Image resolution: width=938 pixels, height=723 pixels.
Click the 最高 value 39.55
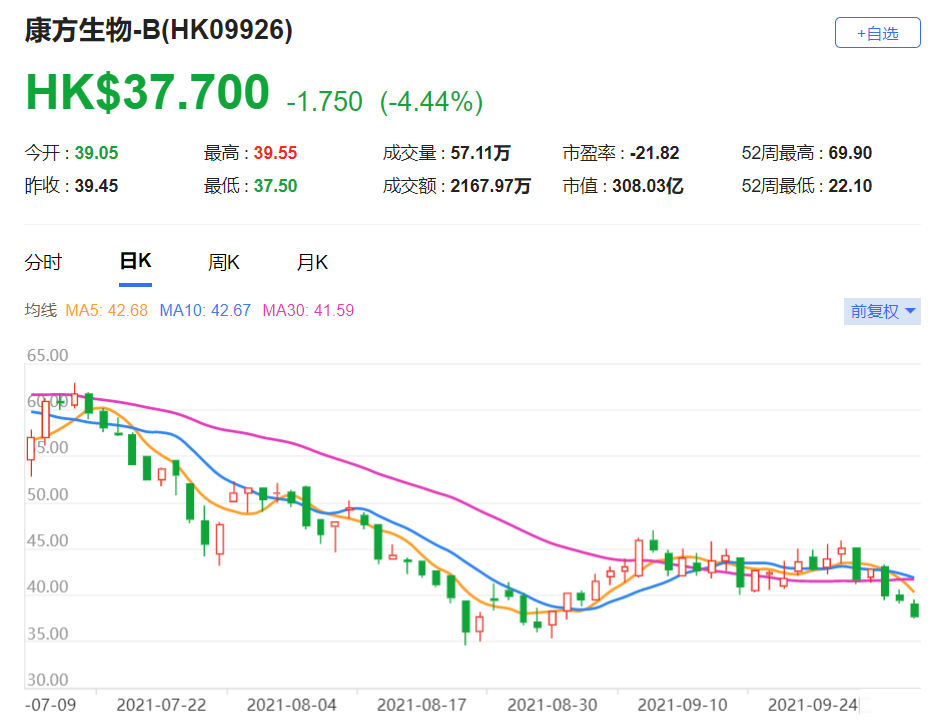(275, 152)
